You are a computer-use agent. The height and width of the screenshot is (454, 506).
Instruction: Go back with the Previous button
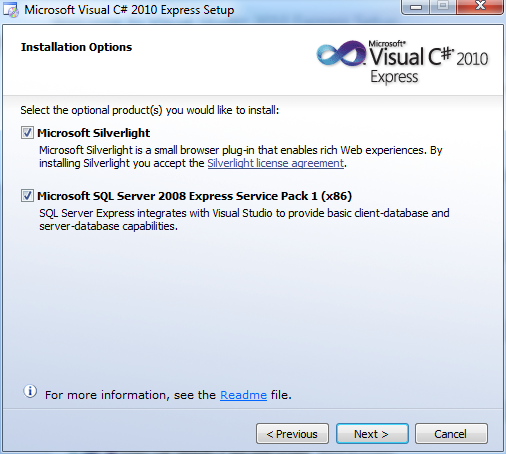[292, 434]
